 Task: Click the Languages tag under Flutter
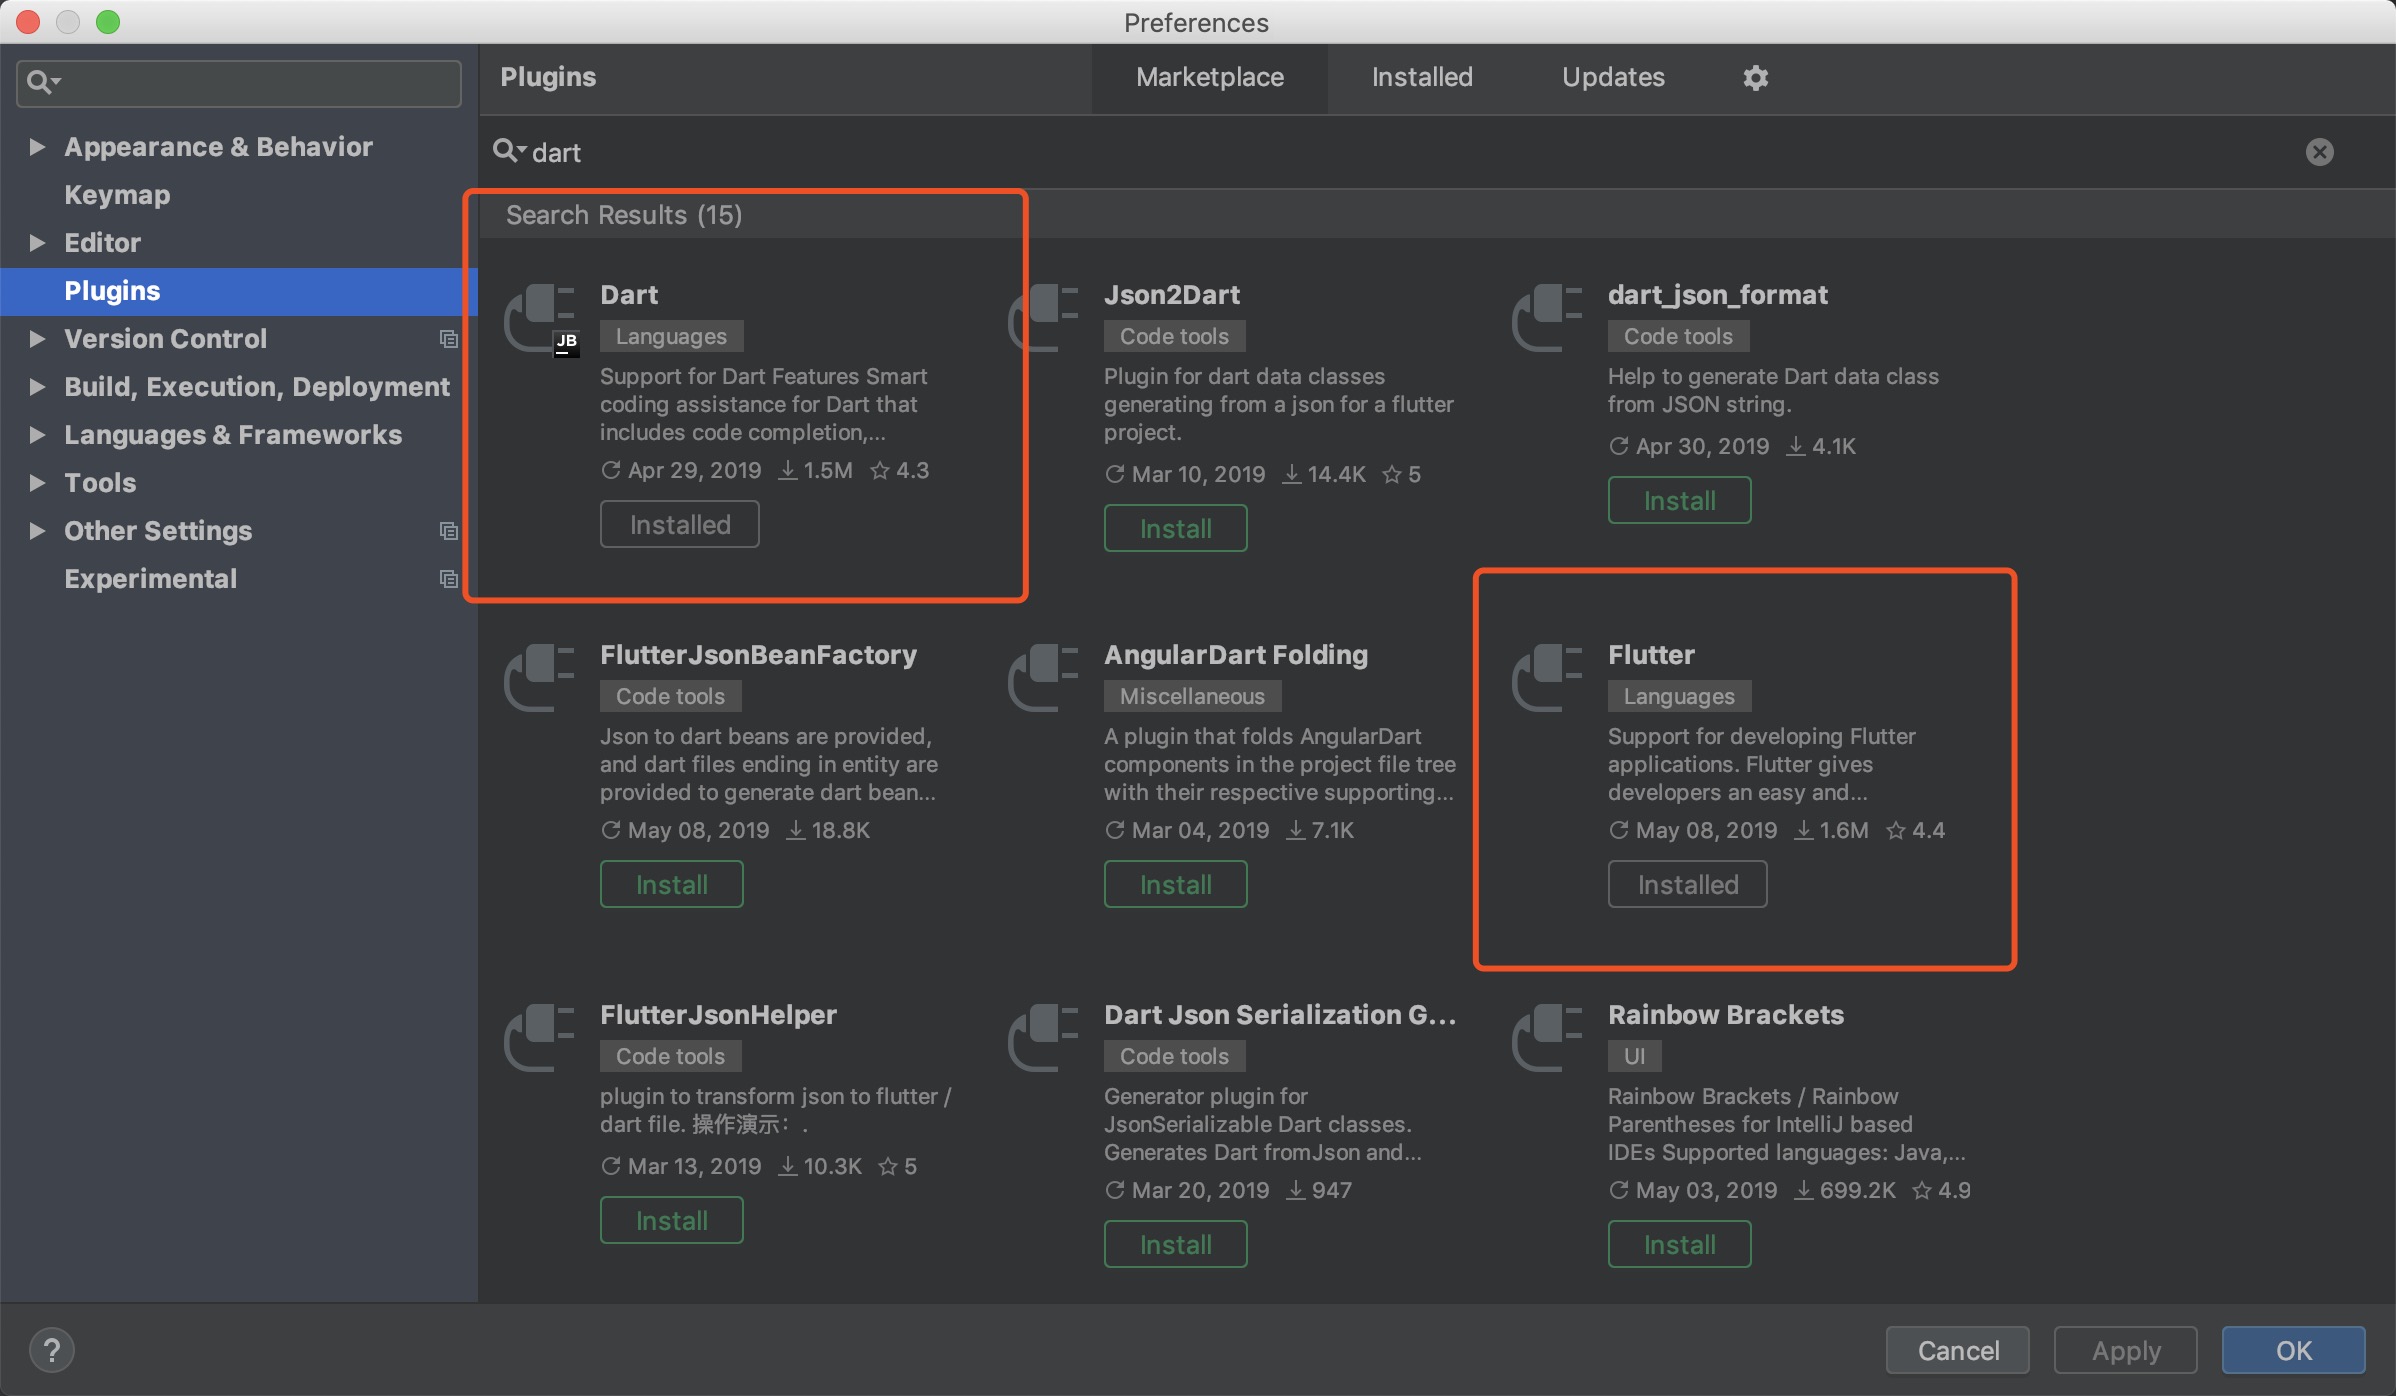pos(1679,696)
